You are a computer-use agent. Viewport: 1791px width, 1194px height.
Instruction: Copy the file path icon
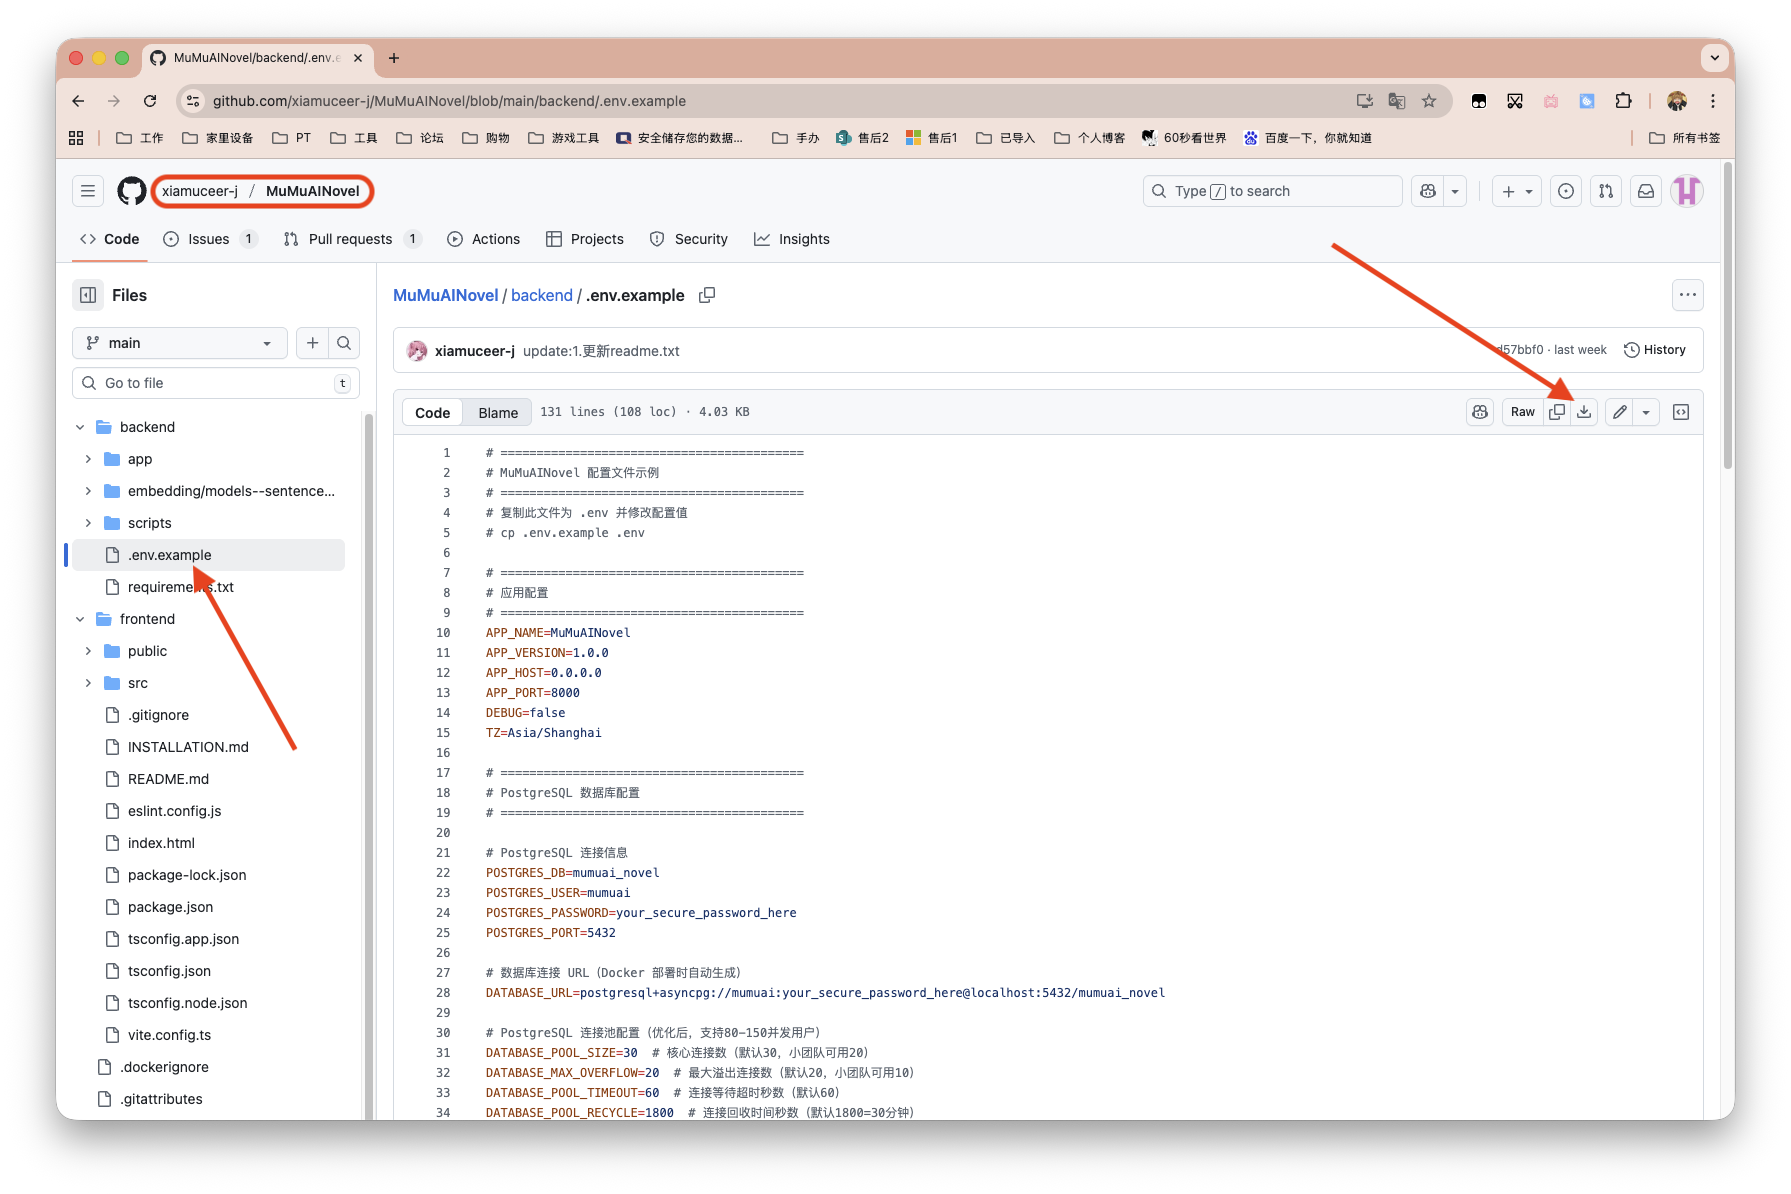pyautogui.click(x=707, y=295)
